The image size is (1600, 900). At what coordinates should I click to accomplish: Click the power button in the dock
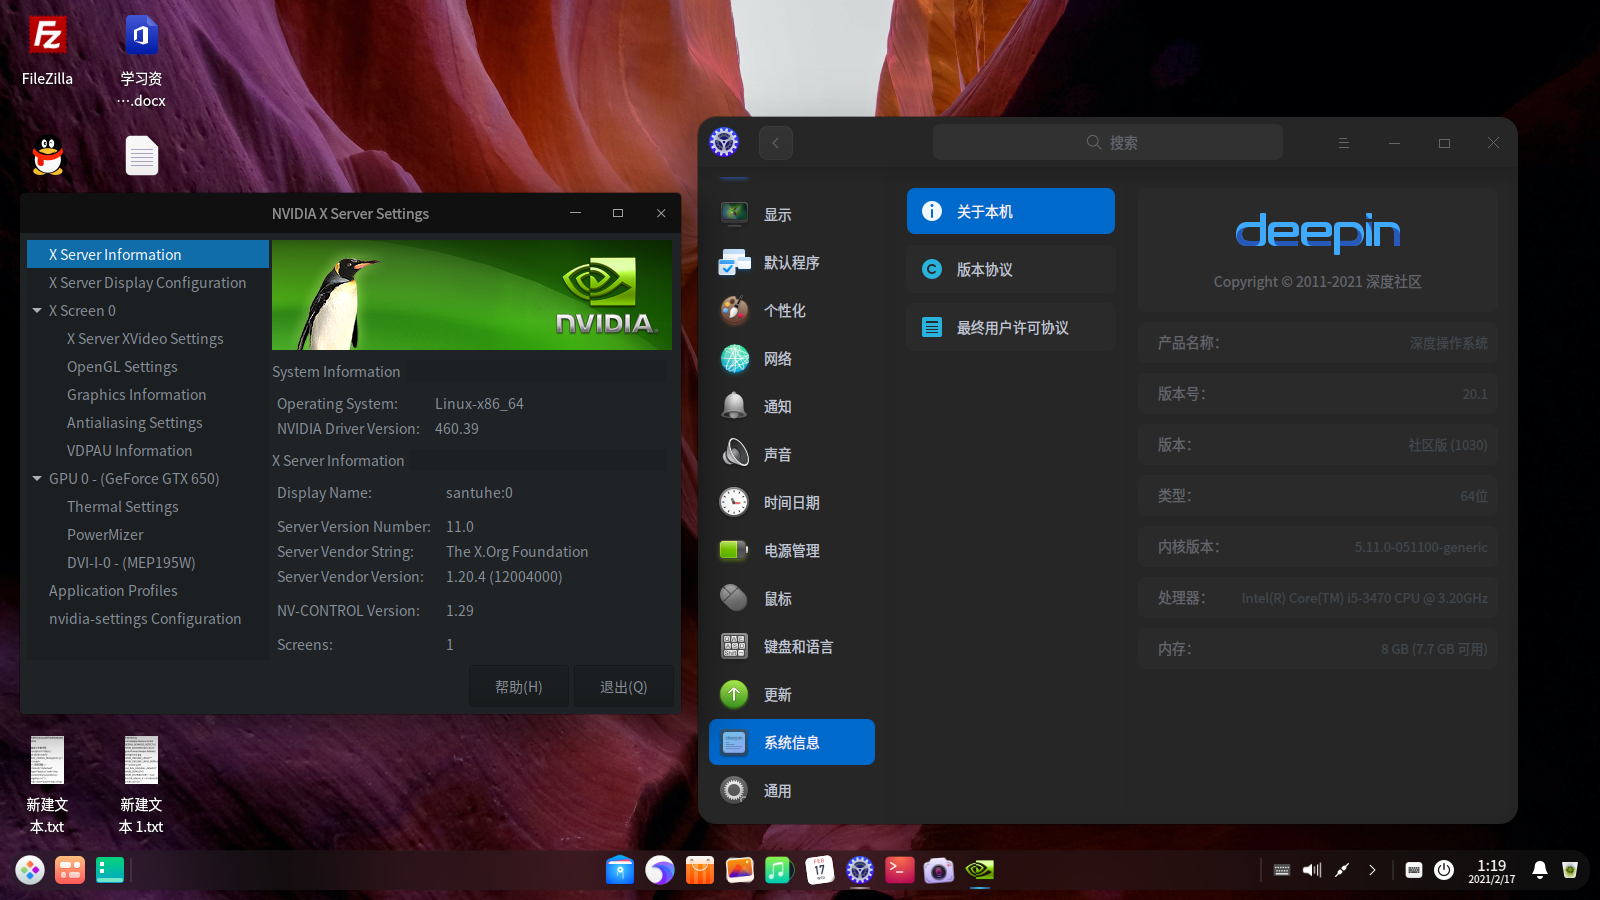click(x=1444, y=870)
